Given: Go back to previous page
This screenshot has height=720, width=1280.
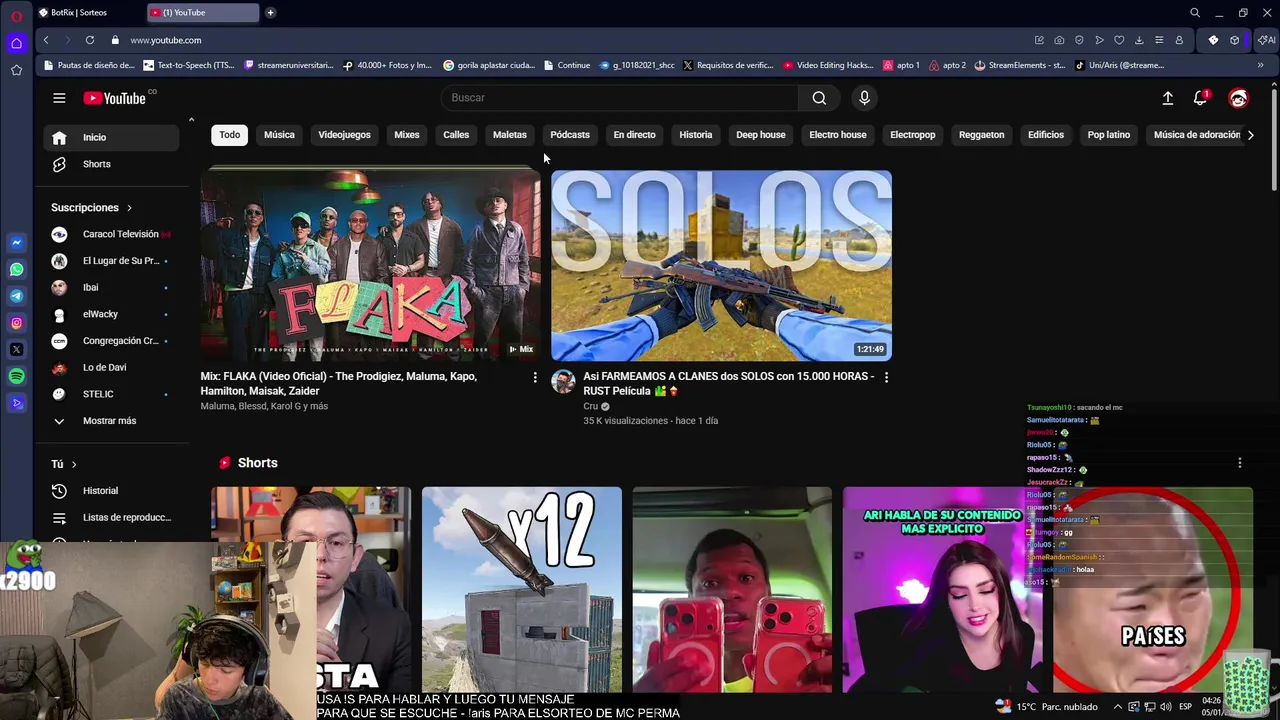Looking at the screenshot, I should 46,40.
